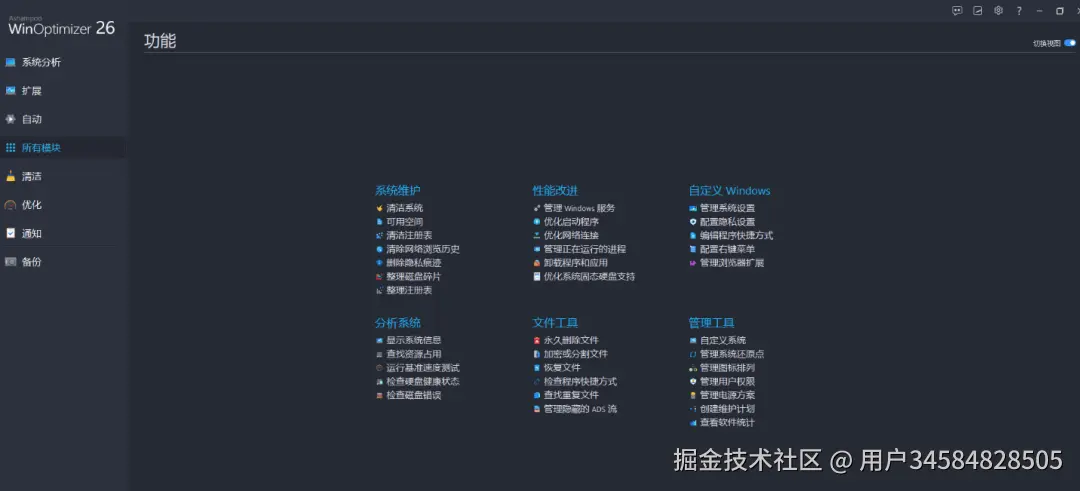
Task: Open the 删除隐私痕迹 module
Action: pos(413,263)
